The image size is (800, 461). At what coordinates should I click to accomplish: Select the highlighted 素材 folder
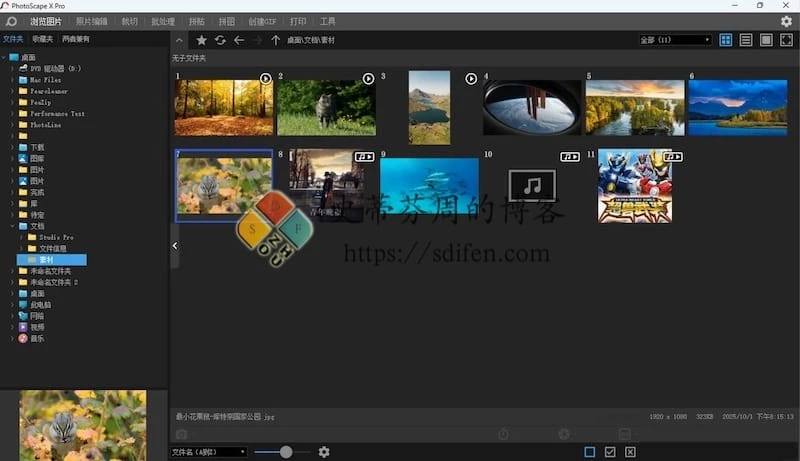coord(52,260)
